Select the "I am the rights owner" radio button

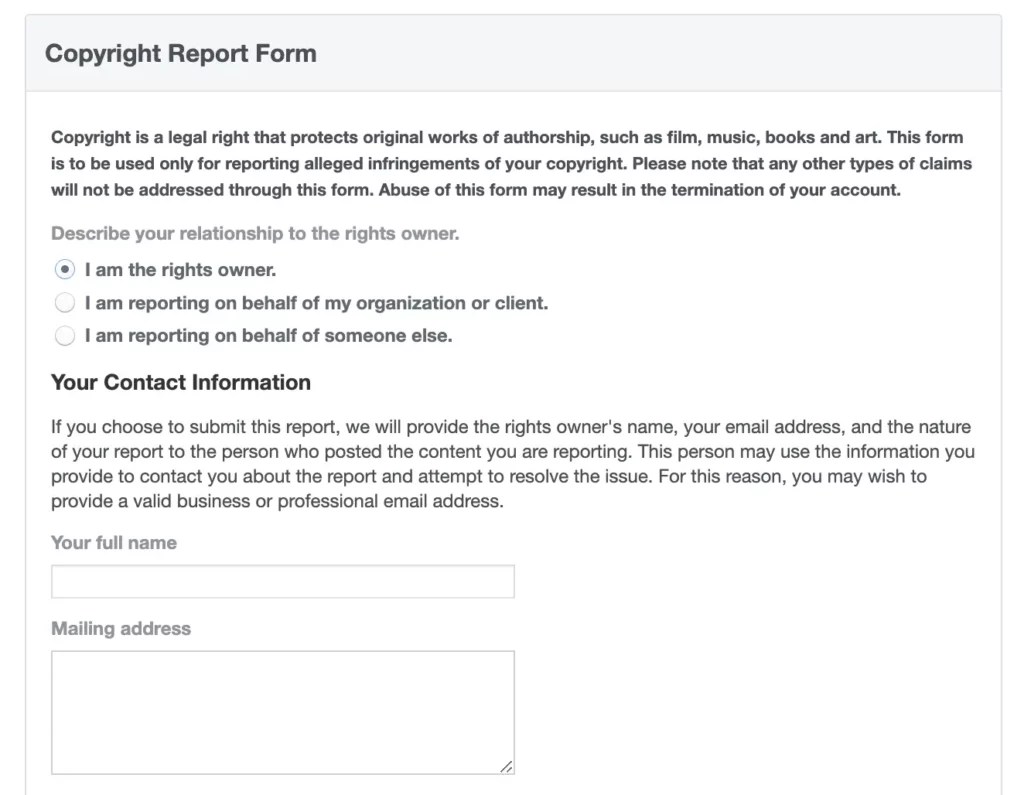coord(65,270)
